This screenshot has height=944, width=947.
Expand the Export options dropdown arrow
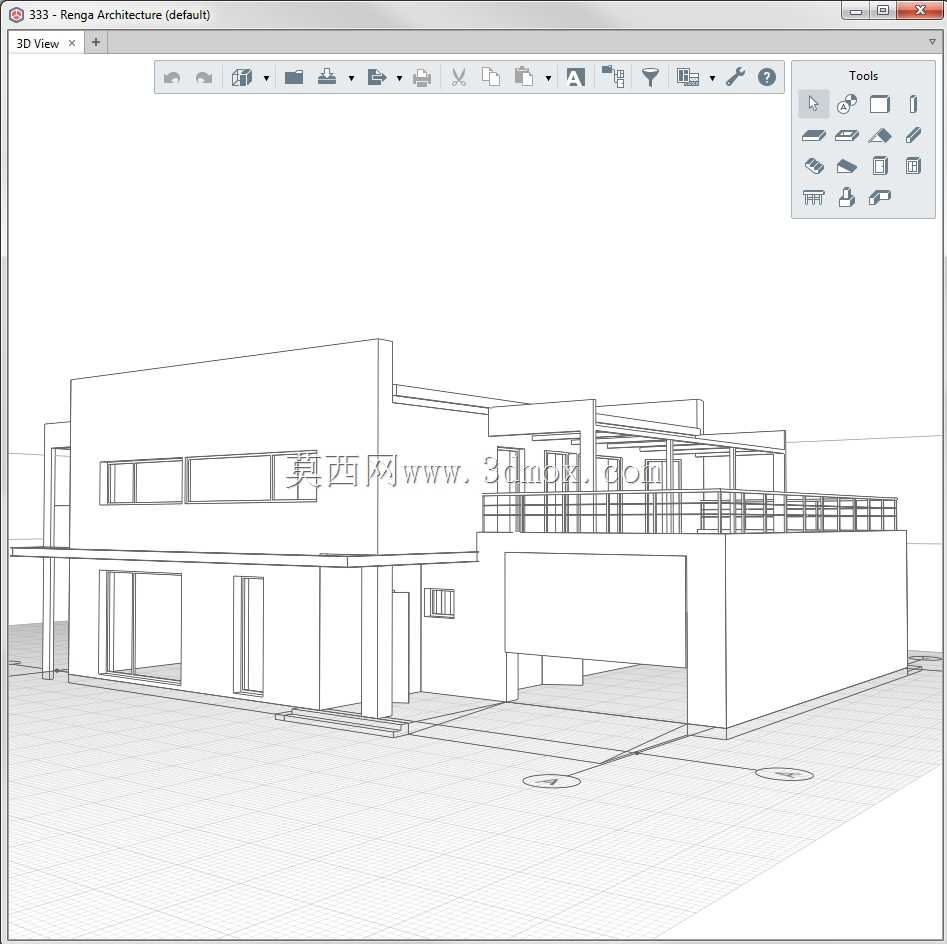pyautogui.click(x=399, y=78)
